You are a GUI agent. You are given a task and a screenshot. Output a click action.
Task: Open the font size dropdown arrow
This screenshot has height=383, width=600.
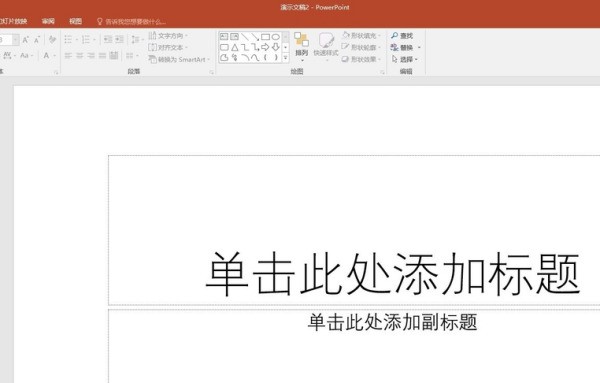pos(16,39)
